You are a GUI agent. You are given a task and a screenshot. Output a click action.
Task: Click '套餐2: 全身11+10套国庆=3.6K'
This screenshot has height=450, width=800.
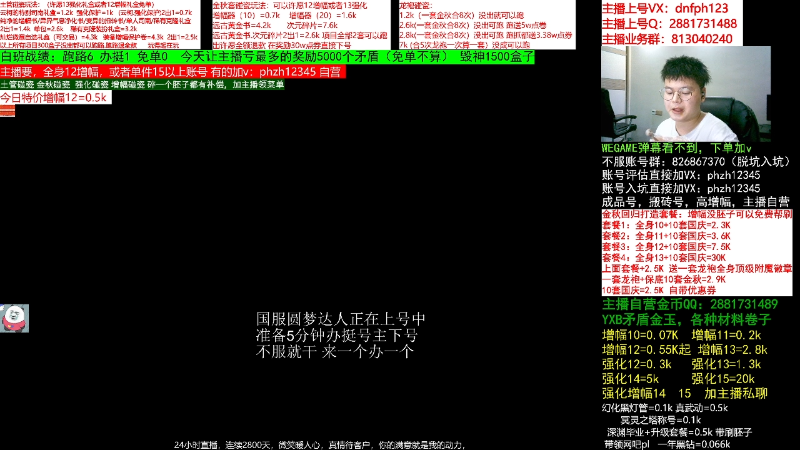pyautogui.click(x=666, y=236)
